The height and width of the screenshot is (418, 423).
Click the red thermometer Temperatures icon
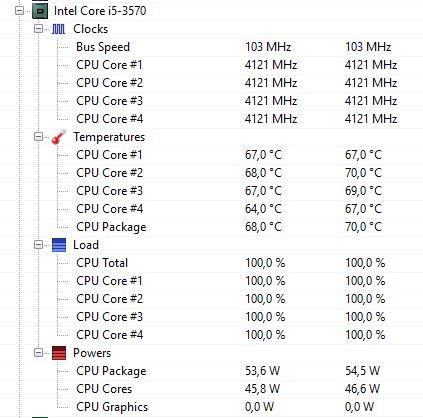(59, 137)
